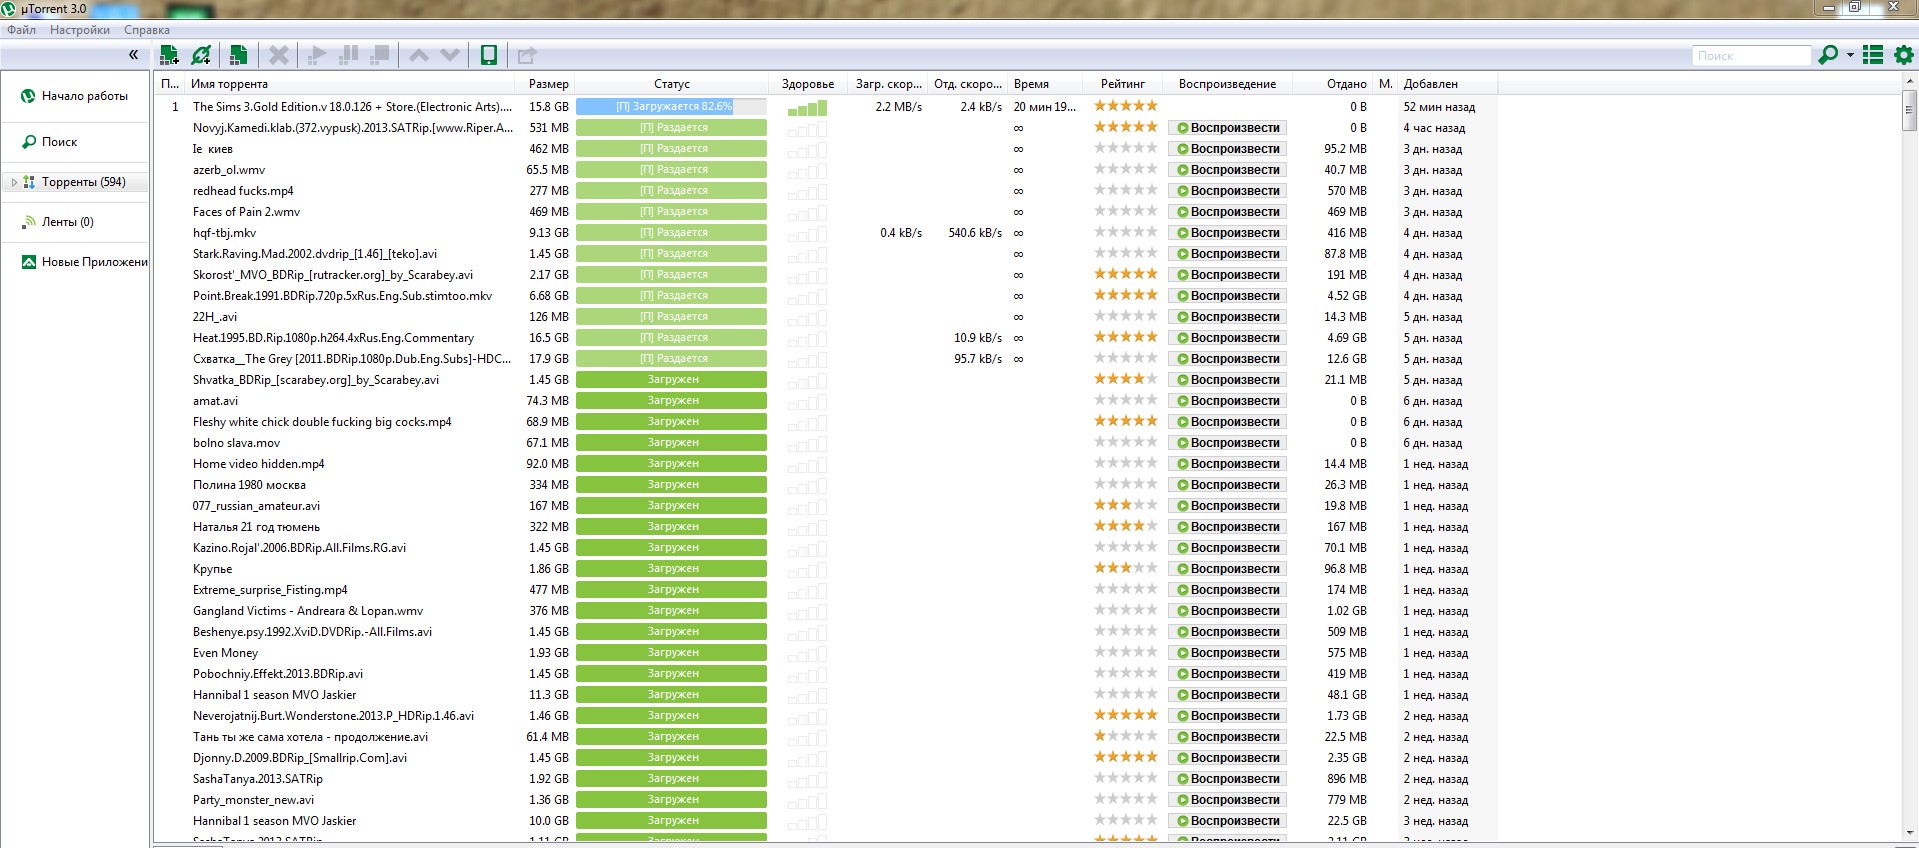Click play icon in Novyj.Kamedi.klab Воспроизвести button
Screen dimensions: 1919x848
tap(1182, 128)
